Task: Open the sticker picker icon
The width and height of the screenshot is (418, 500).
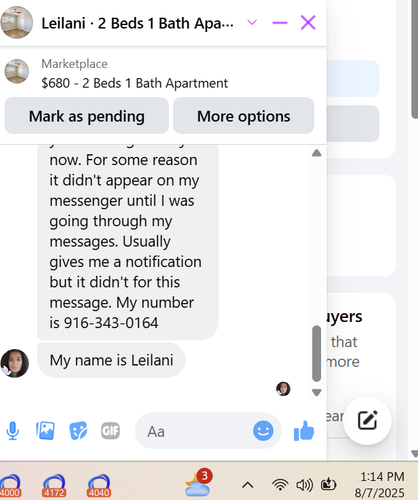Action: [78, 431]
